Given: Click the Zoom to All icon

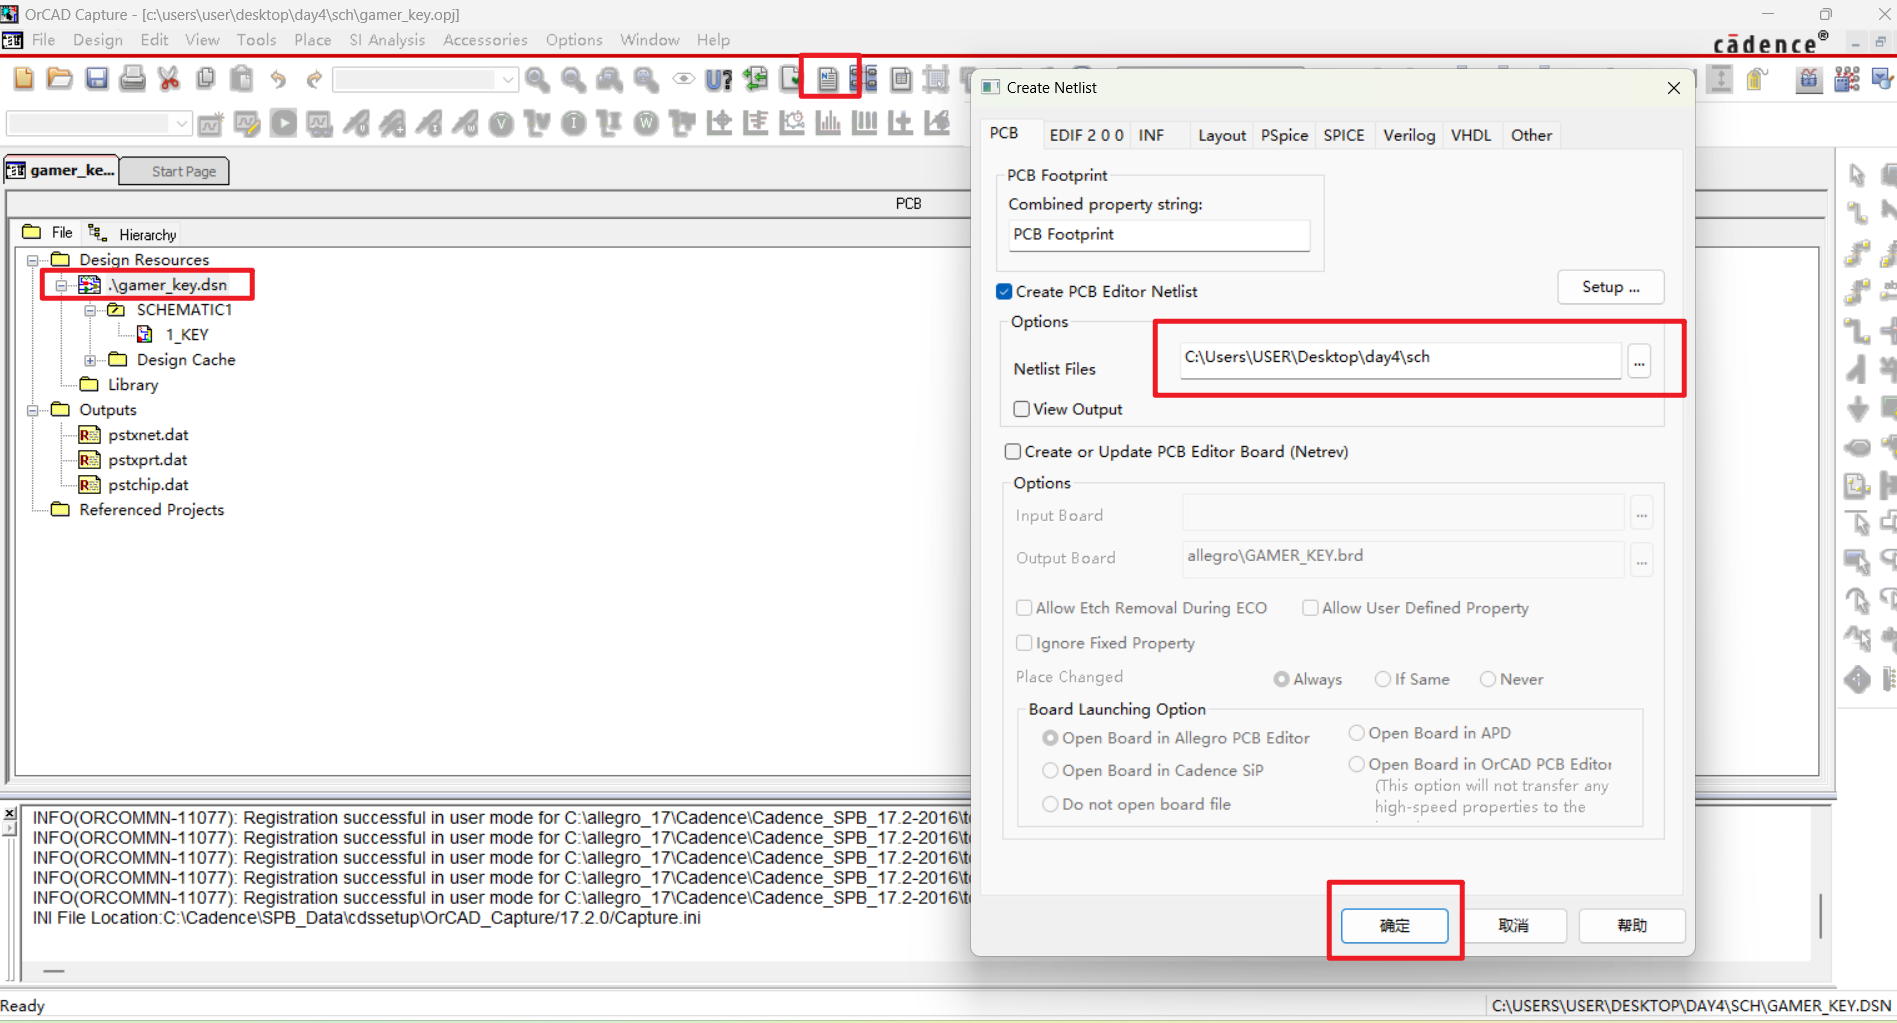Looking at the screenshot, I should pos(647,79).
